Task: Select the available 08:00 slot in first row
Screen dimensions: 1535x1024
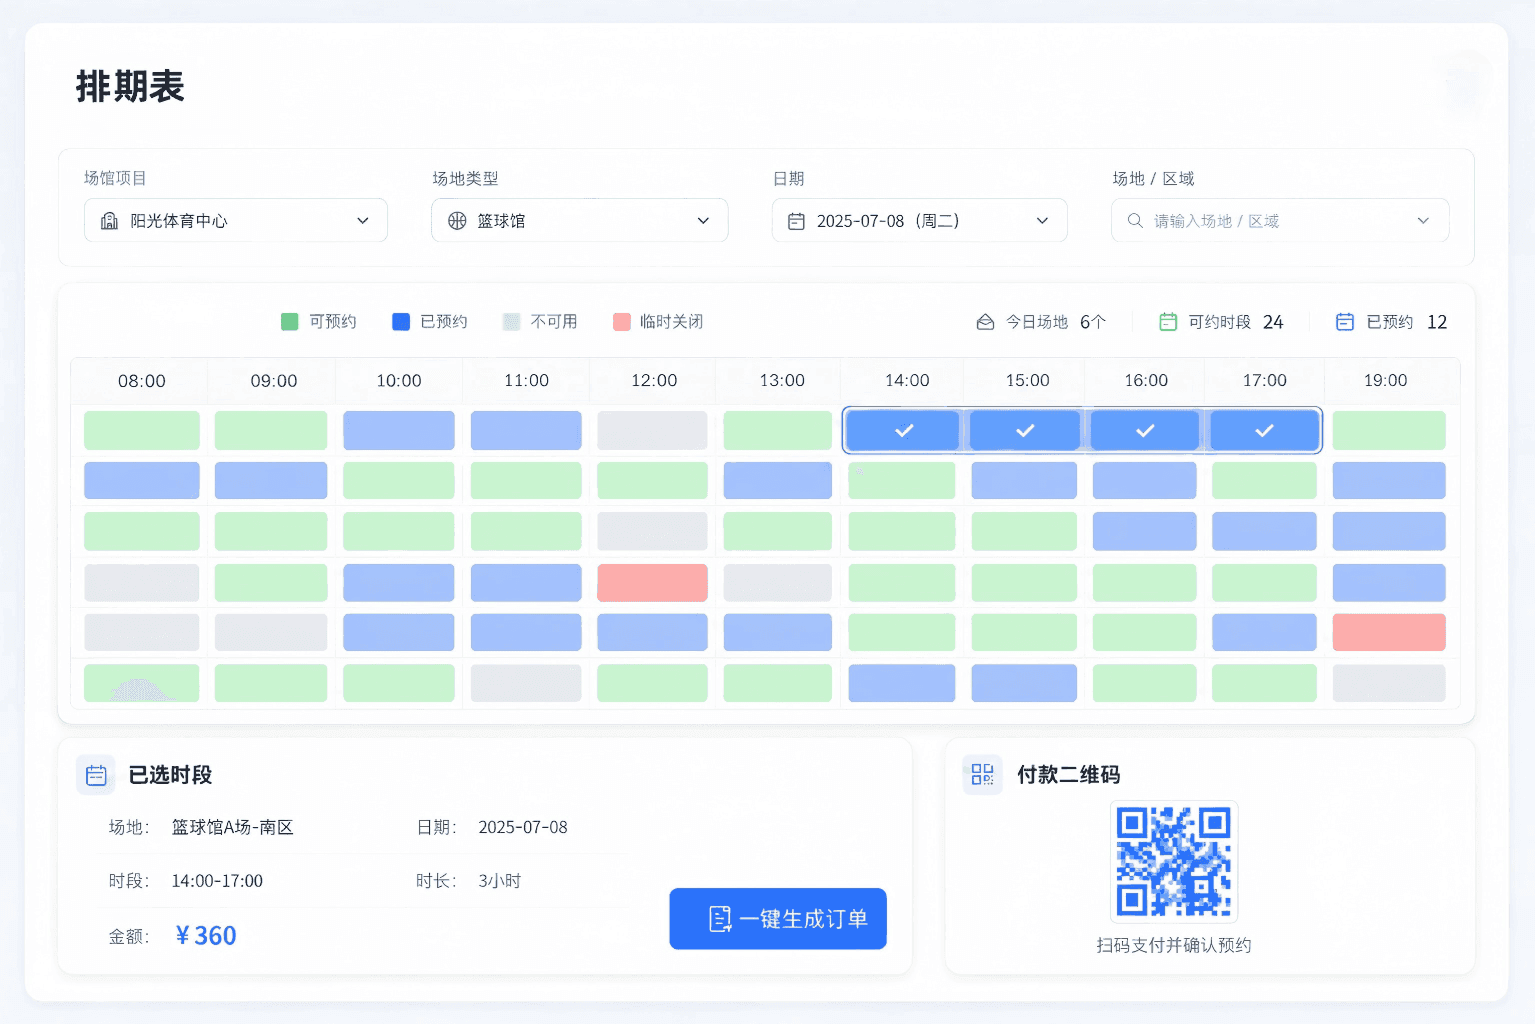Action: 142,430
